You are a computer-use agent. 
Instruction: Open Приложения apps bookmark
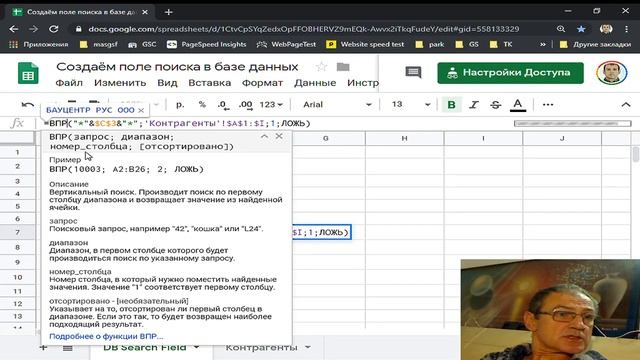click(x=38, y=44)
